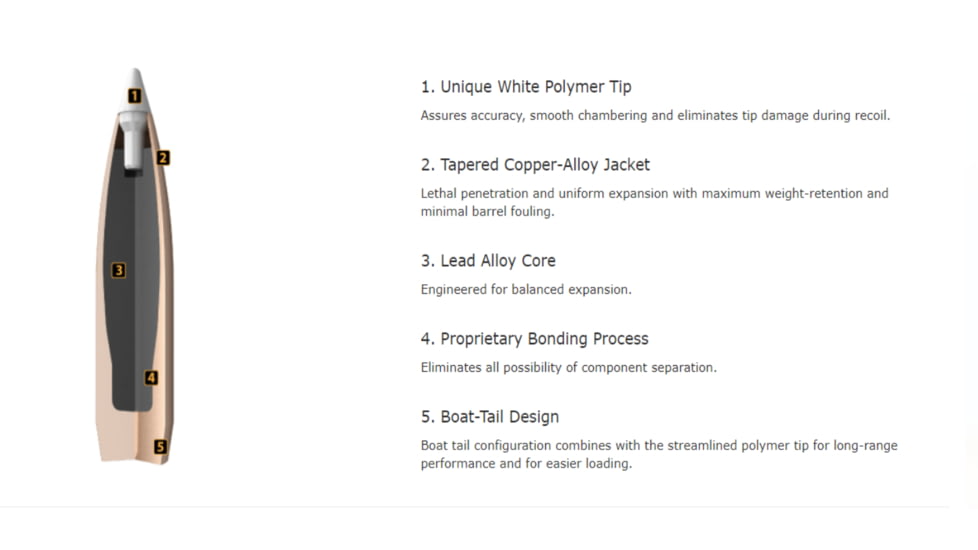
Task: Click the number 4 marker on the bullet diagram
Action: [151, 378]
